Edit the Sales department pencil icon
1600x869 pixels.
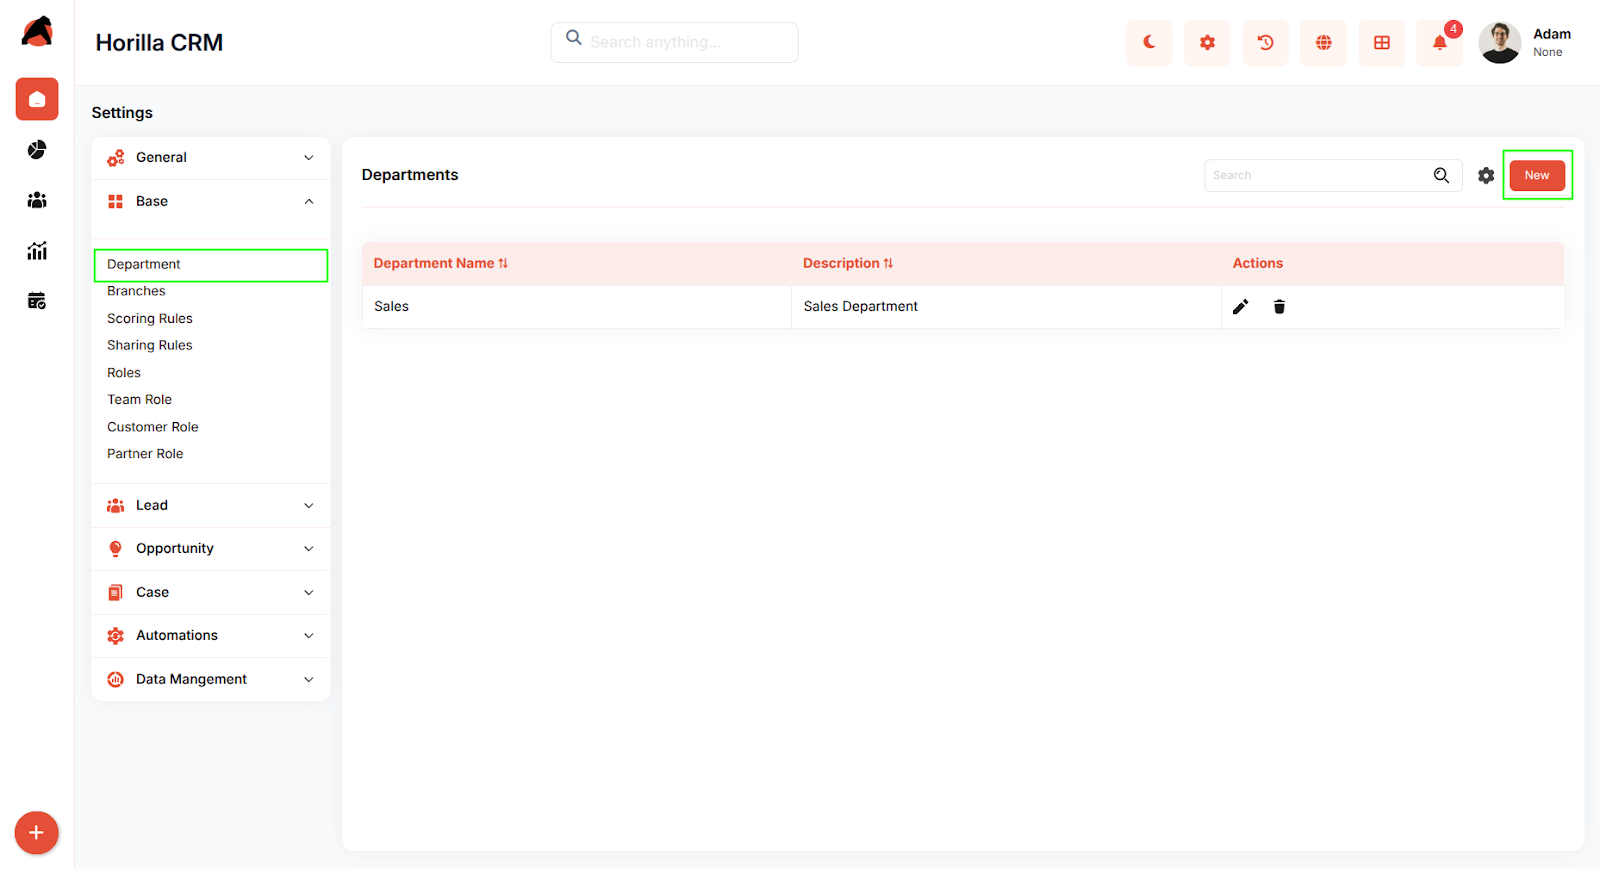[1240, 307]
